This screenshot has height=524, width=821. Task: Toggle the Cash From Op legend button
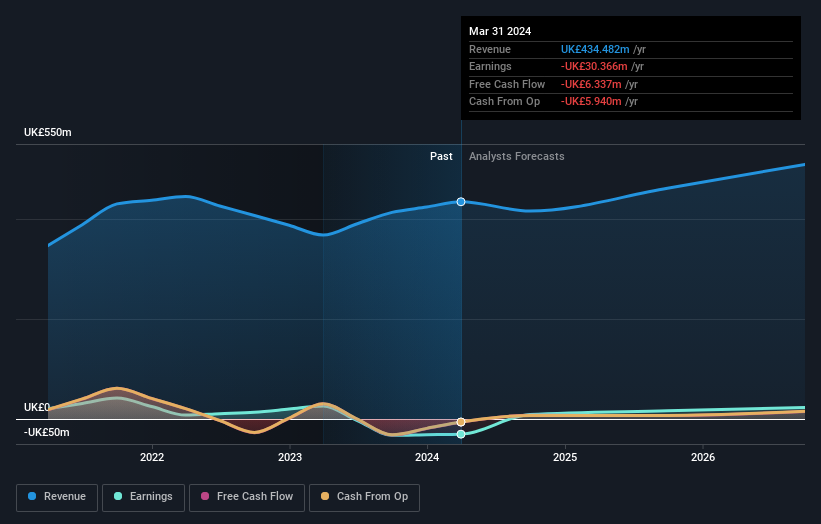[364, 497]
